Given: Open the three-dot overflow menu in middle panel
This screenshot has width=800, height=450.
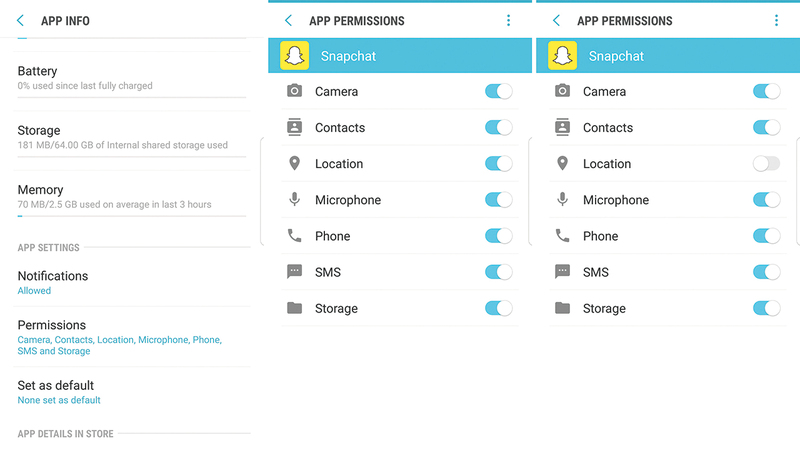Looking at the screenshot, I should (x=508, y=21).
